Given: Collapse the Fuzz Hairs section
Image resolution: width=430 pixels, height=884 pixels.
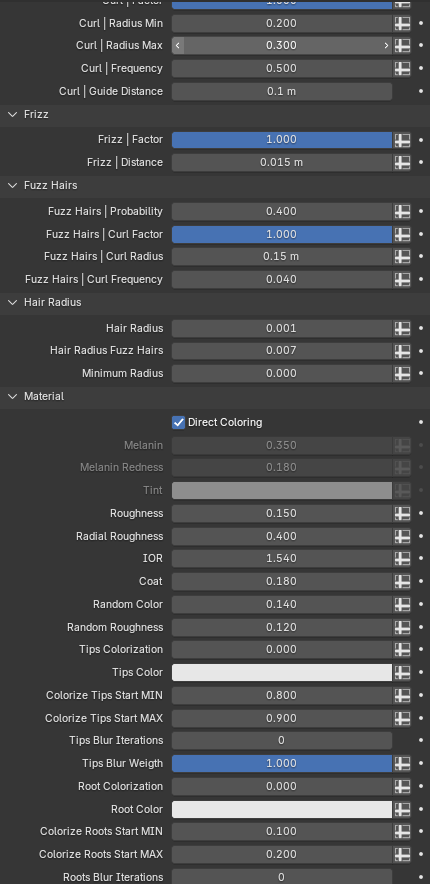Looking at the screenshot, I should (13, 185).
